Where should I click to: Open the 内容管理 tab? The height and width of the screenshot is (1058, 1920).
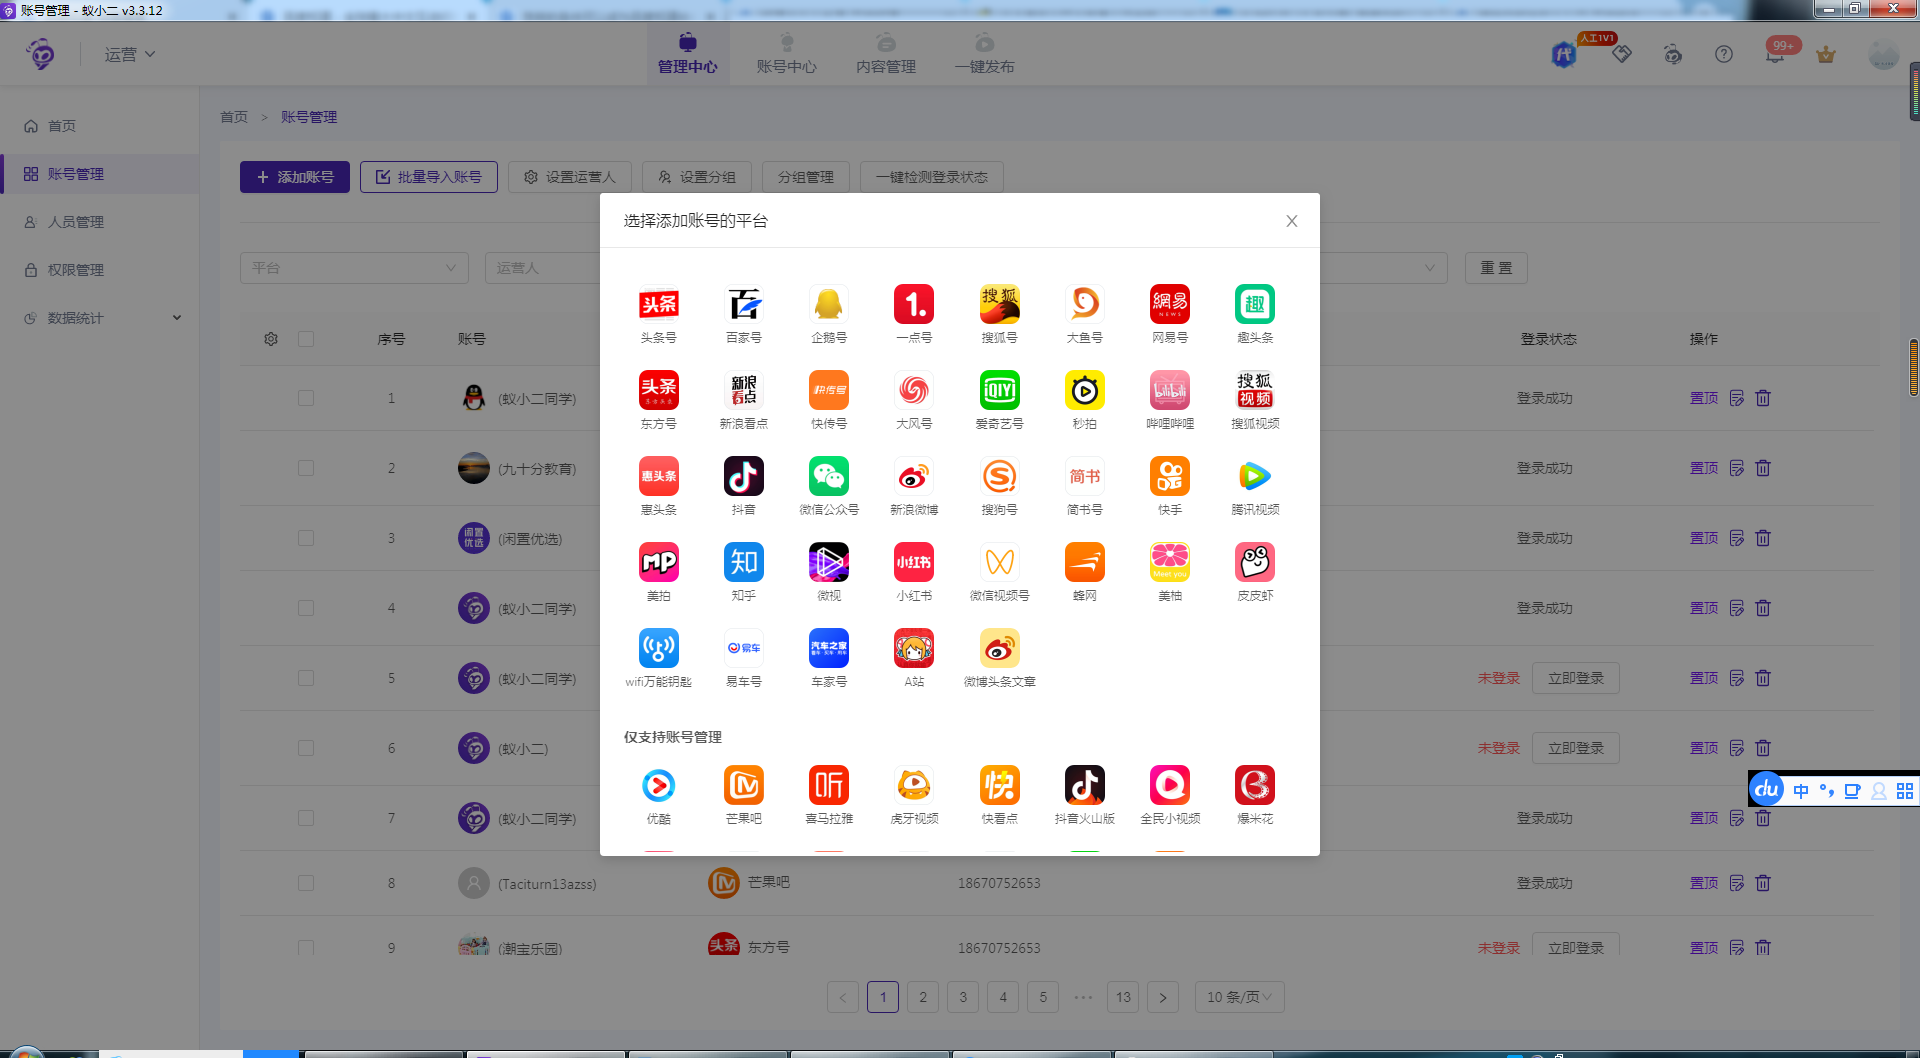[886, 54]
